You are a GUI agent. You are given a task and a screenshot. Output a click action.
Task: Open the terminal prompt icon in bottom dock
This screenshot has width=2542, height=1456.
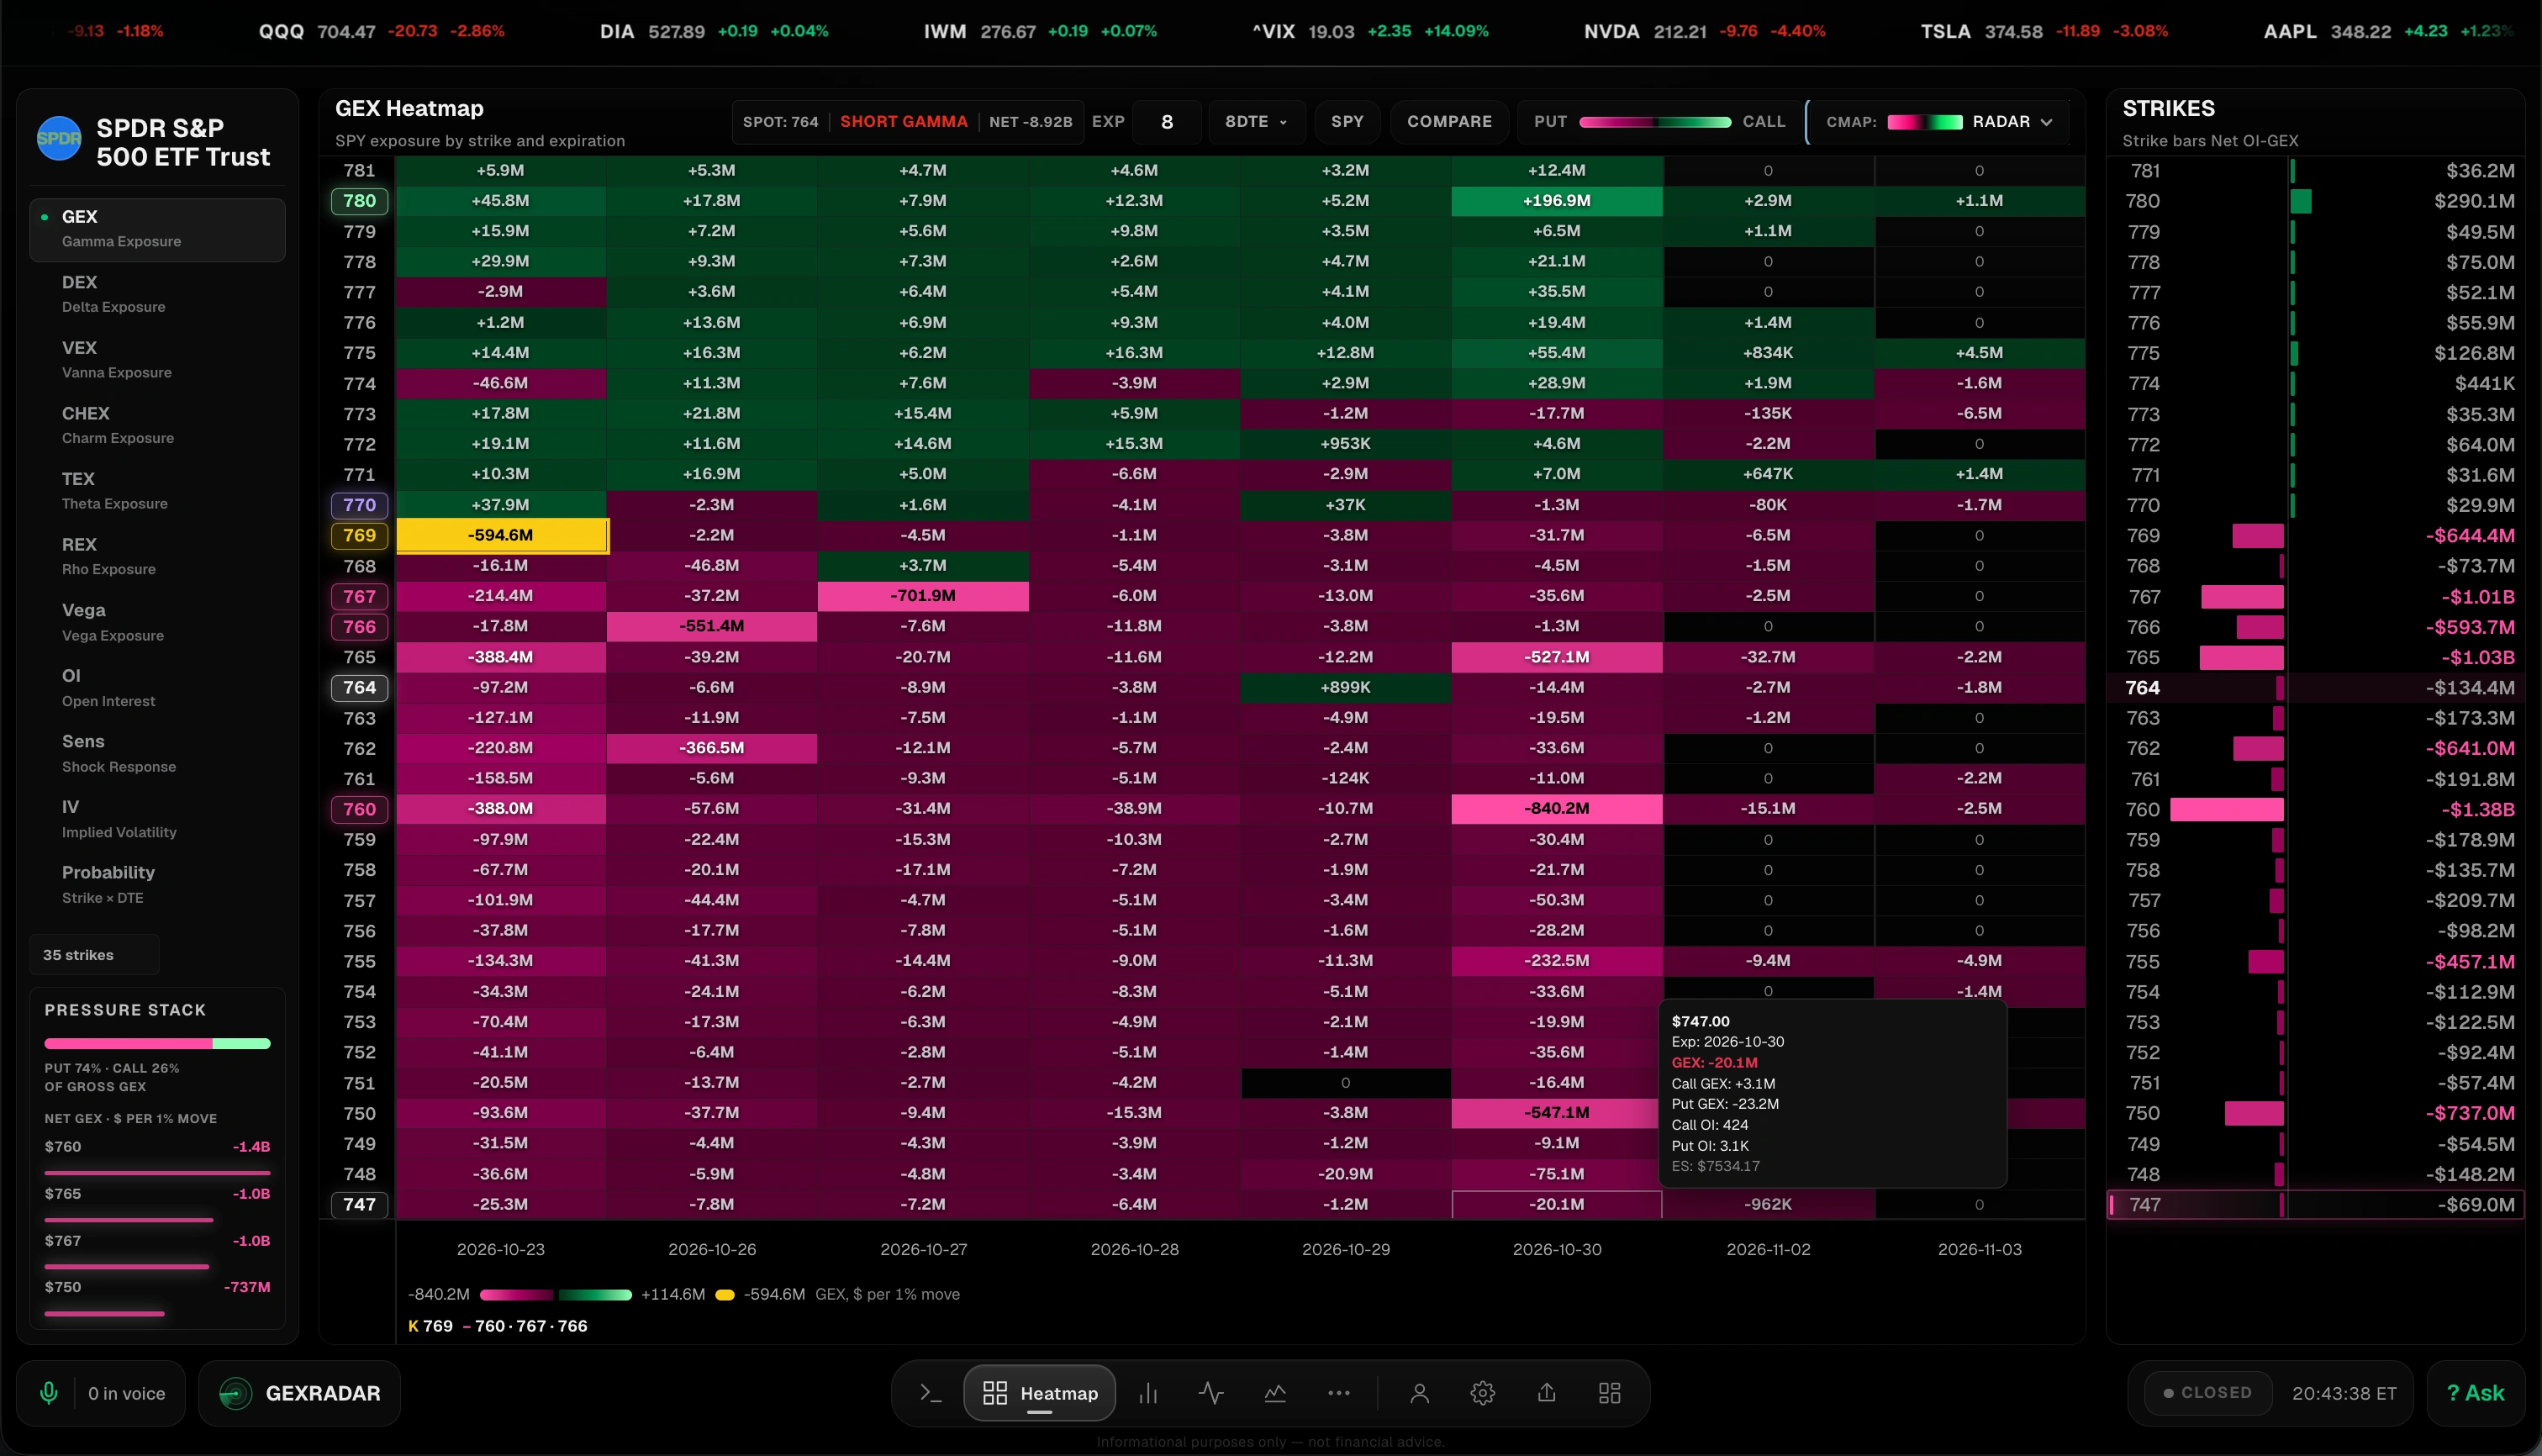coord(930,1393)
